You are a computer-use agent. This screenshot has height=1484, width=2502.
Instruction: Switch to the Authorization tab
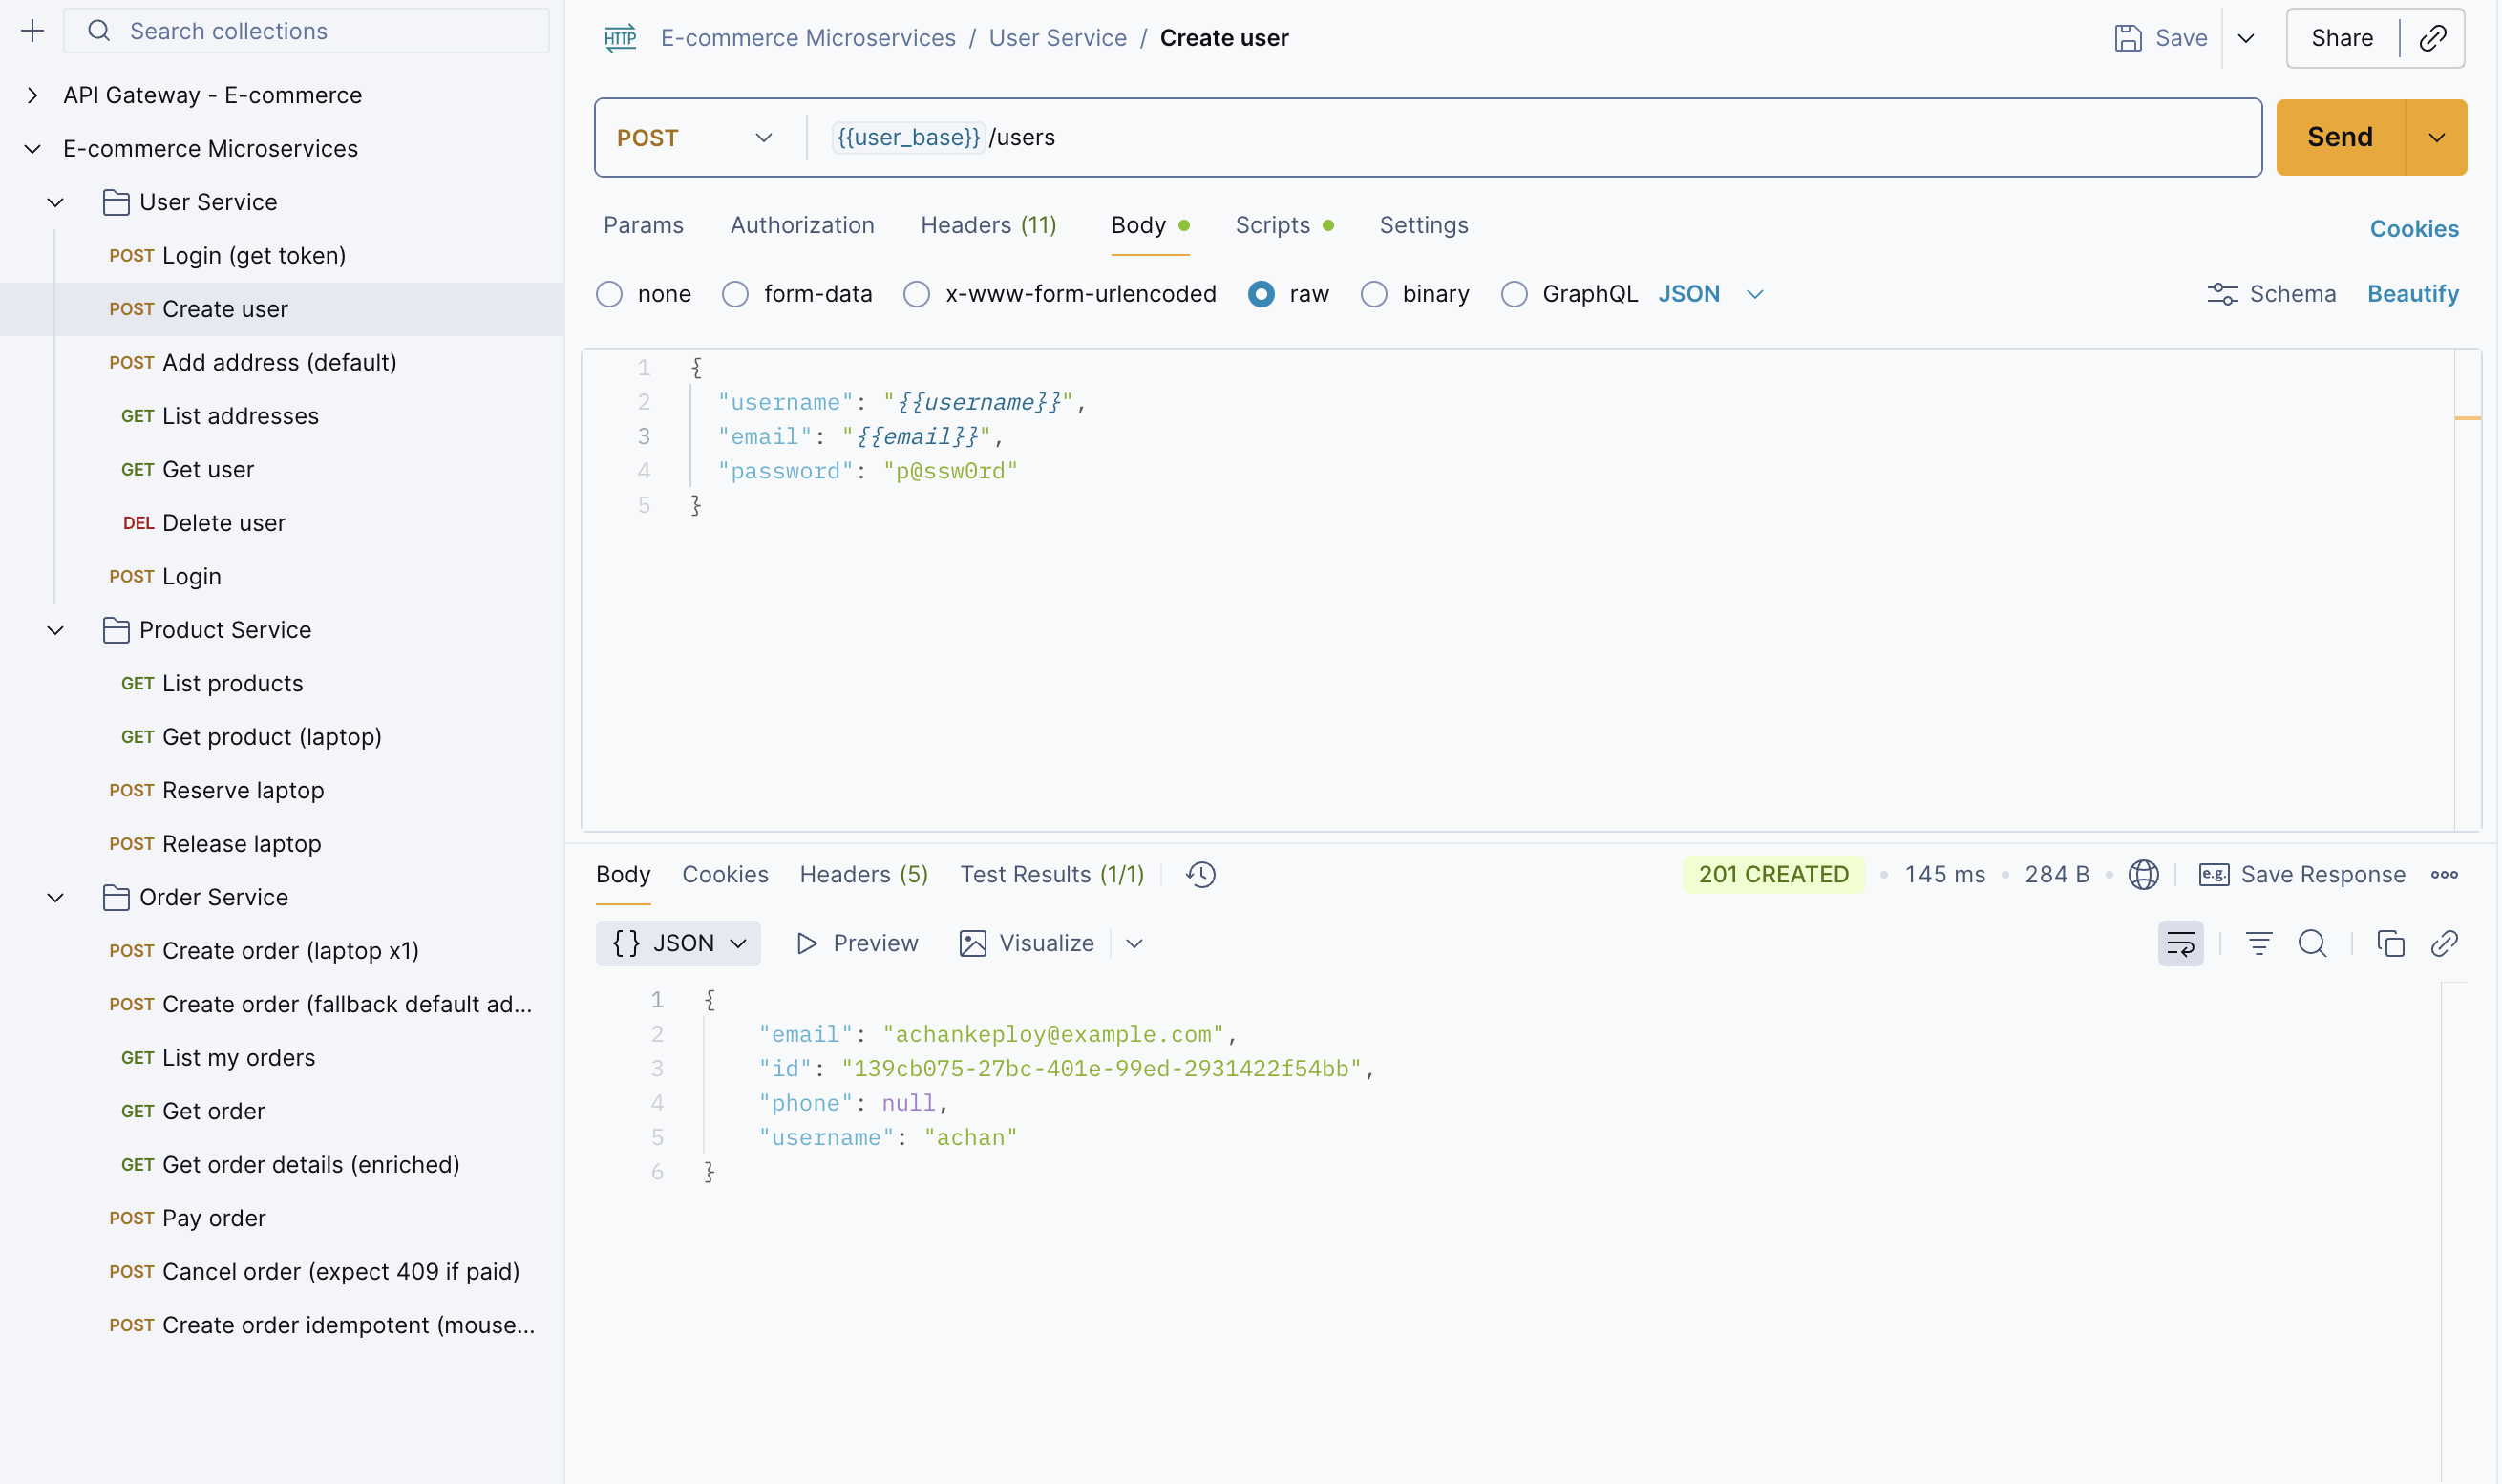coord(802,225)
